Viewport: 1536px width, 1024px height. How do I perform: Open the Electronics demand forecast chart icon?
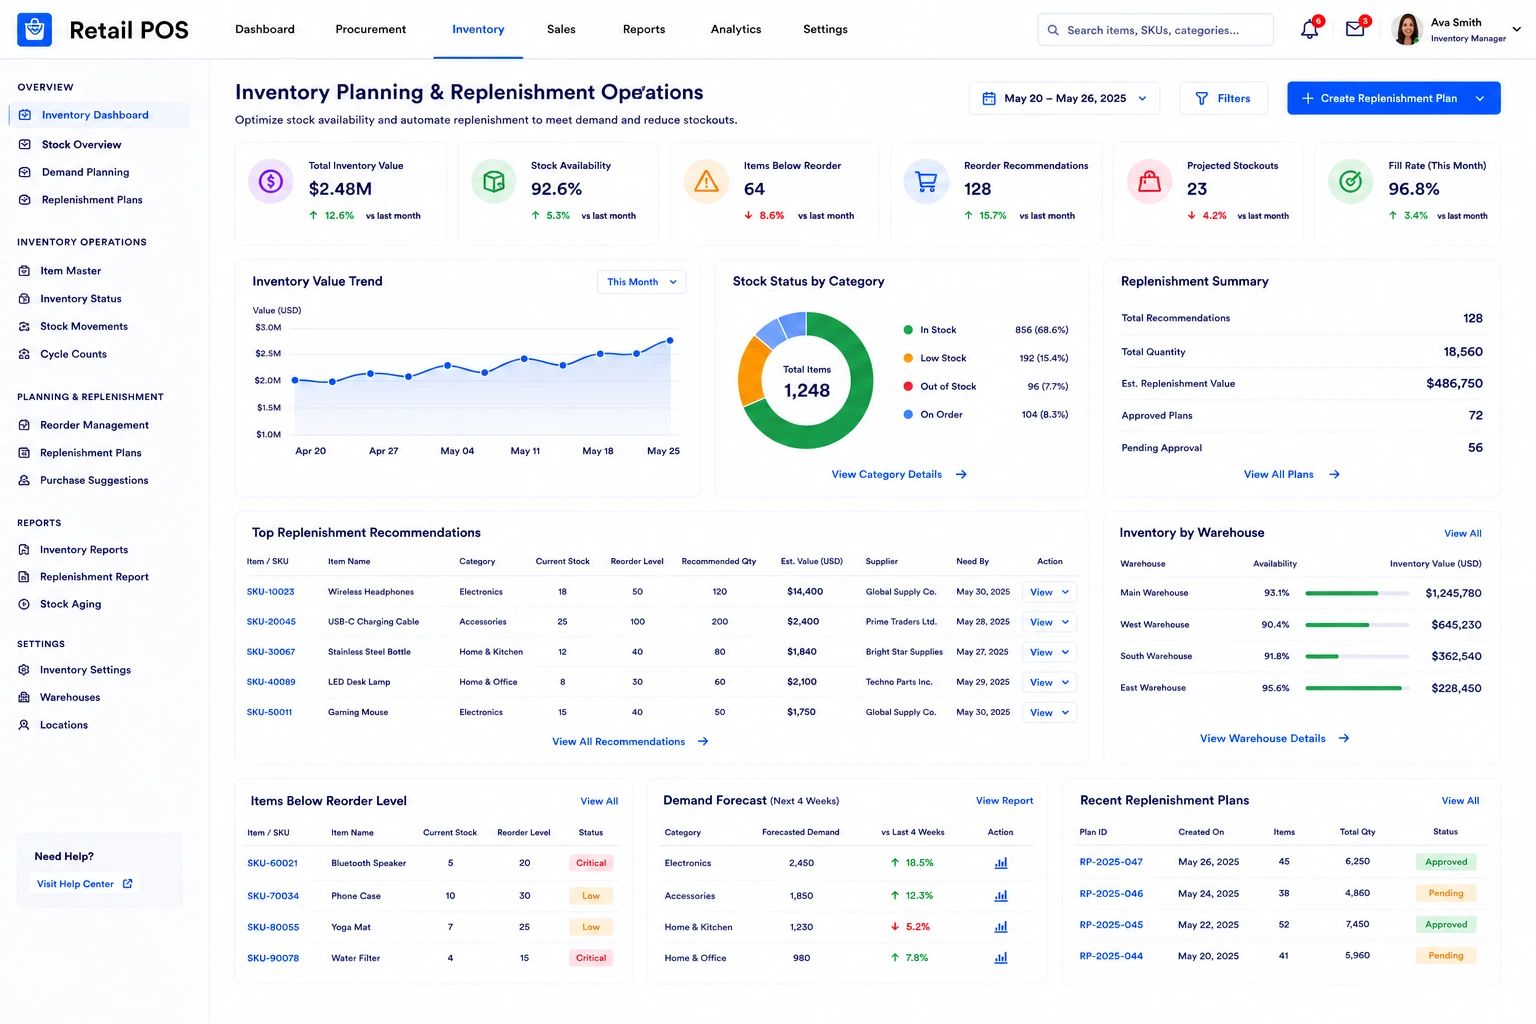pos(1001,863)
